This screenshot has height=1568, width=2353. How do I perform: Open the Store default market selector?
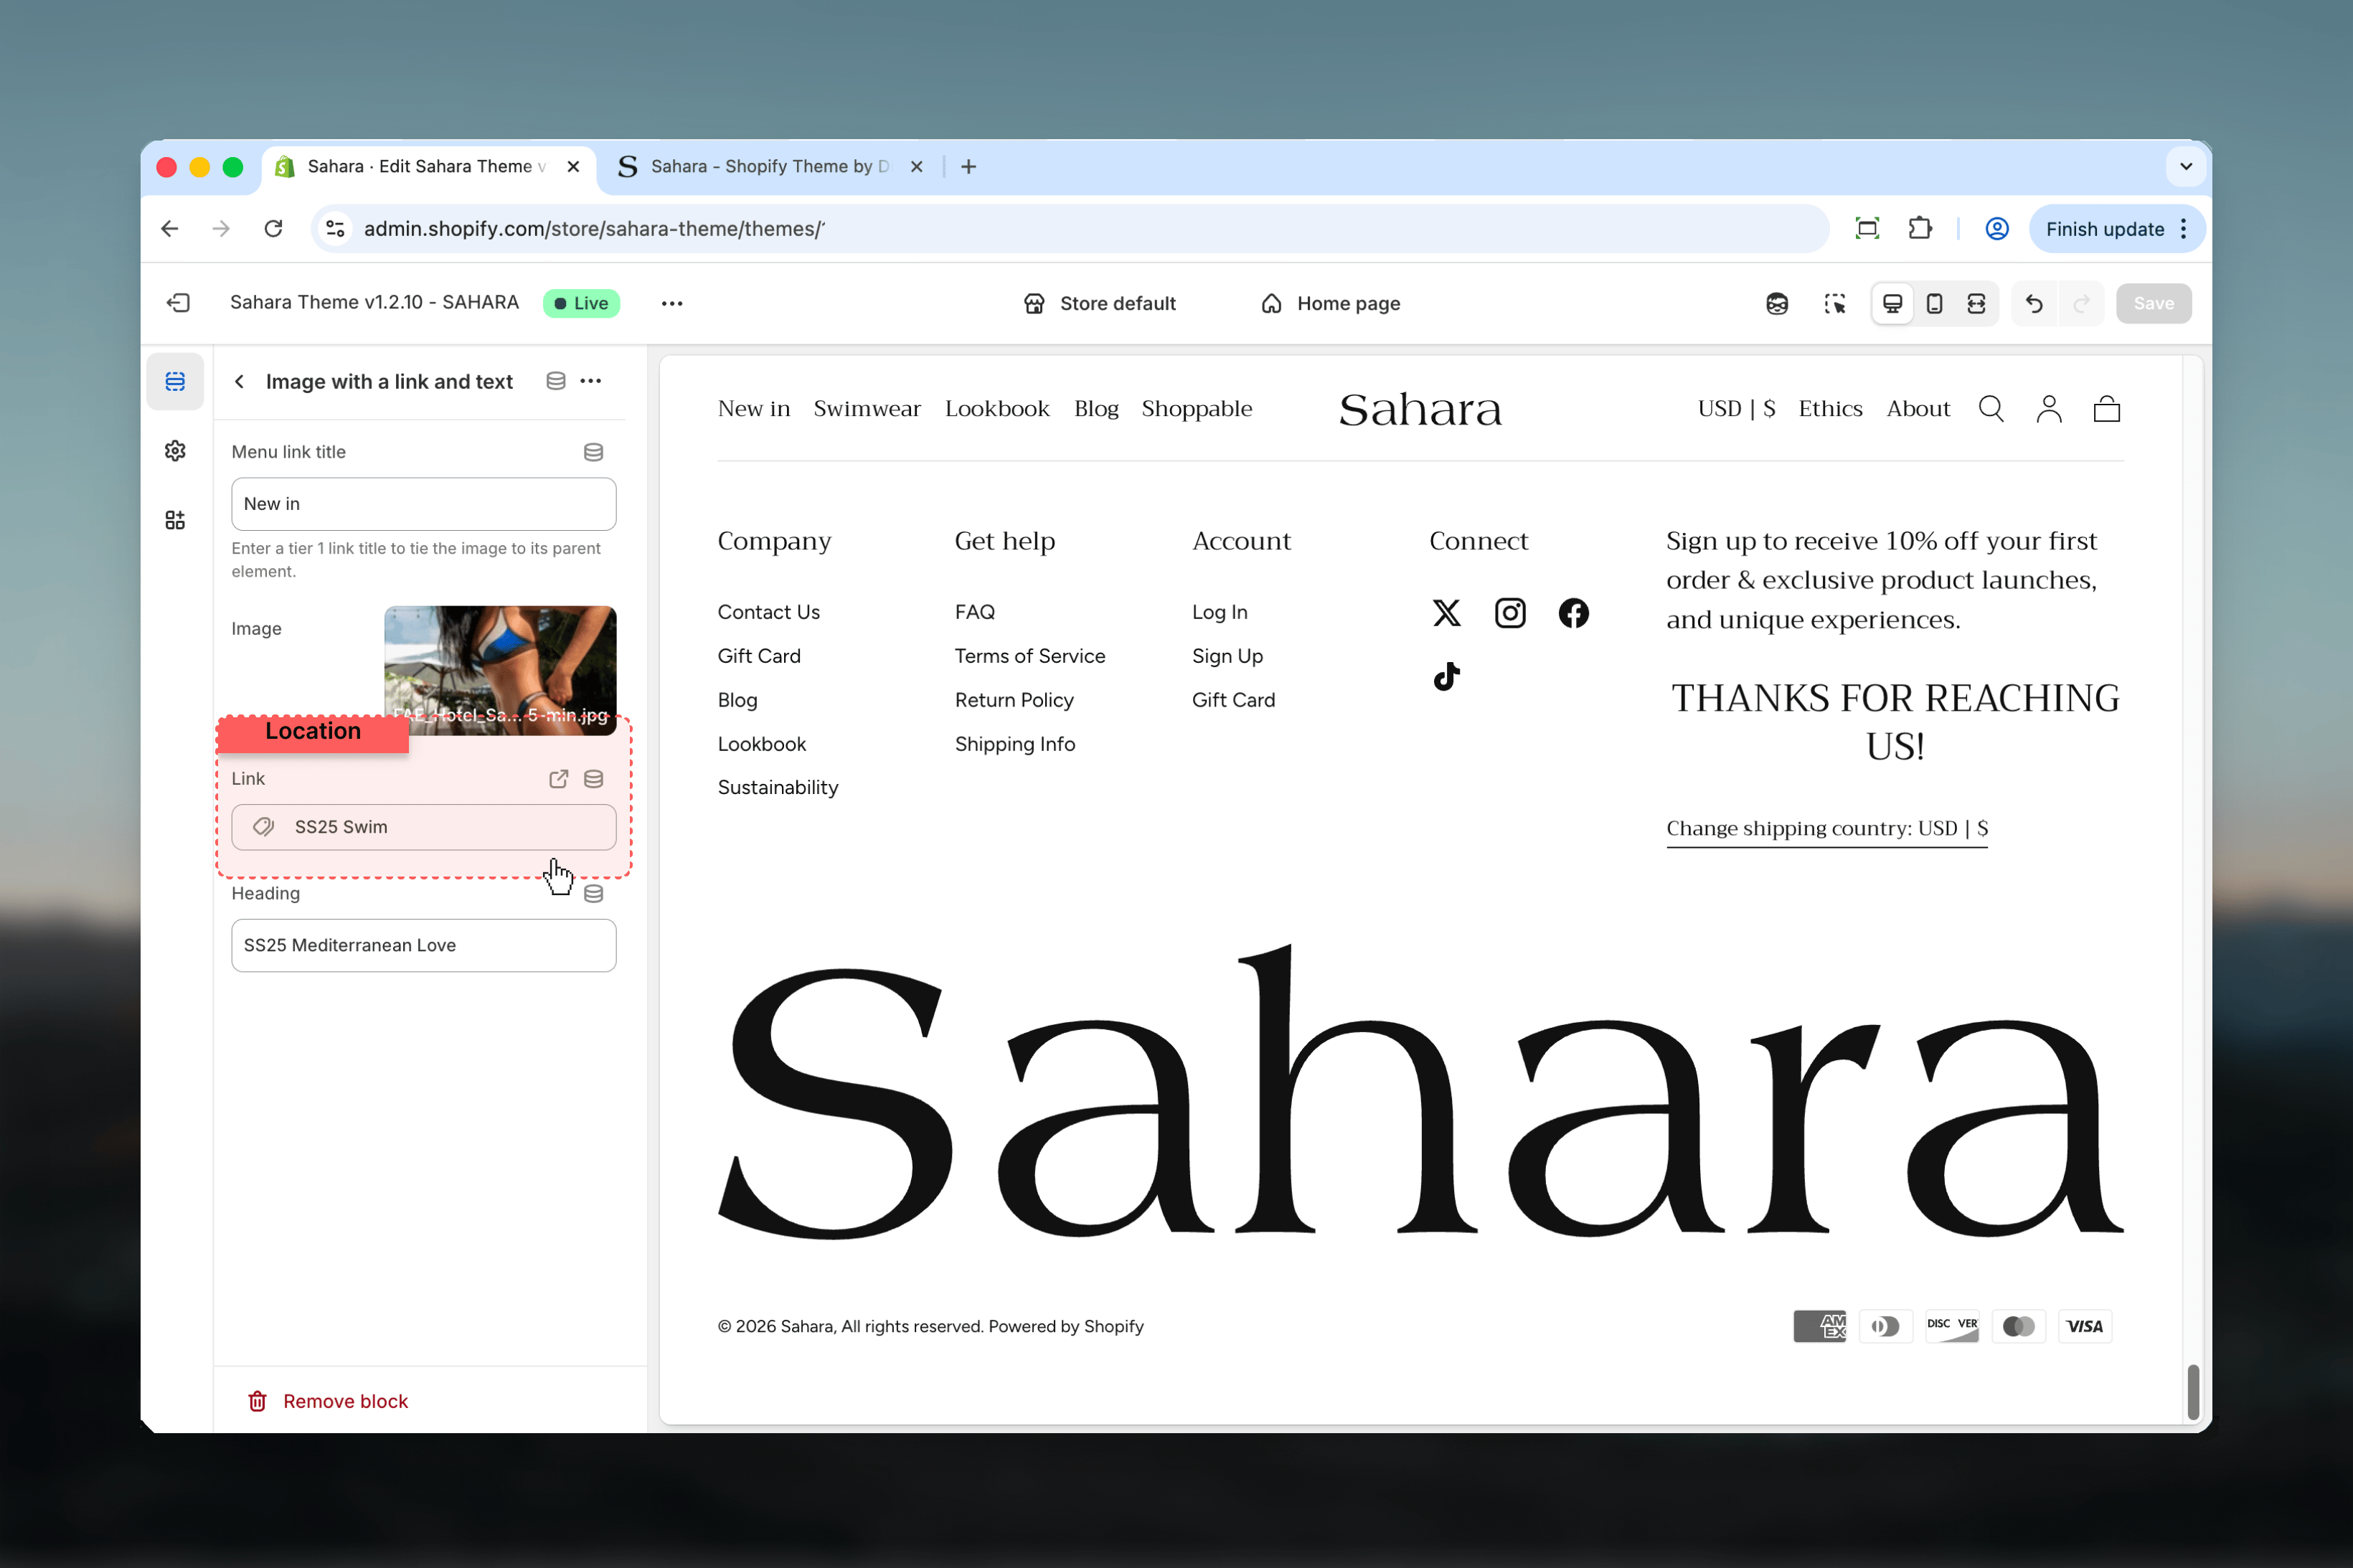(1100, 304)
